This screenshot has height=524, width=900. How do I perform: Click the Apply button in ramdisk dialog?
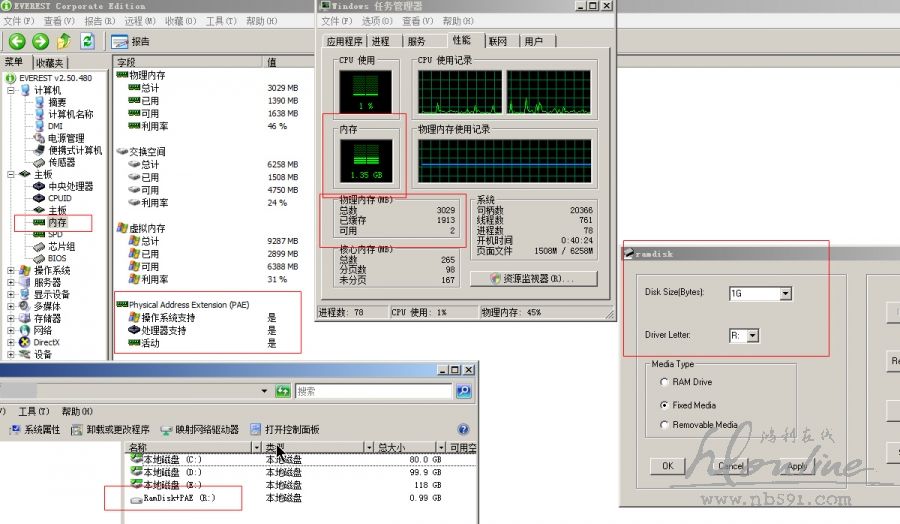pos(798,466)
